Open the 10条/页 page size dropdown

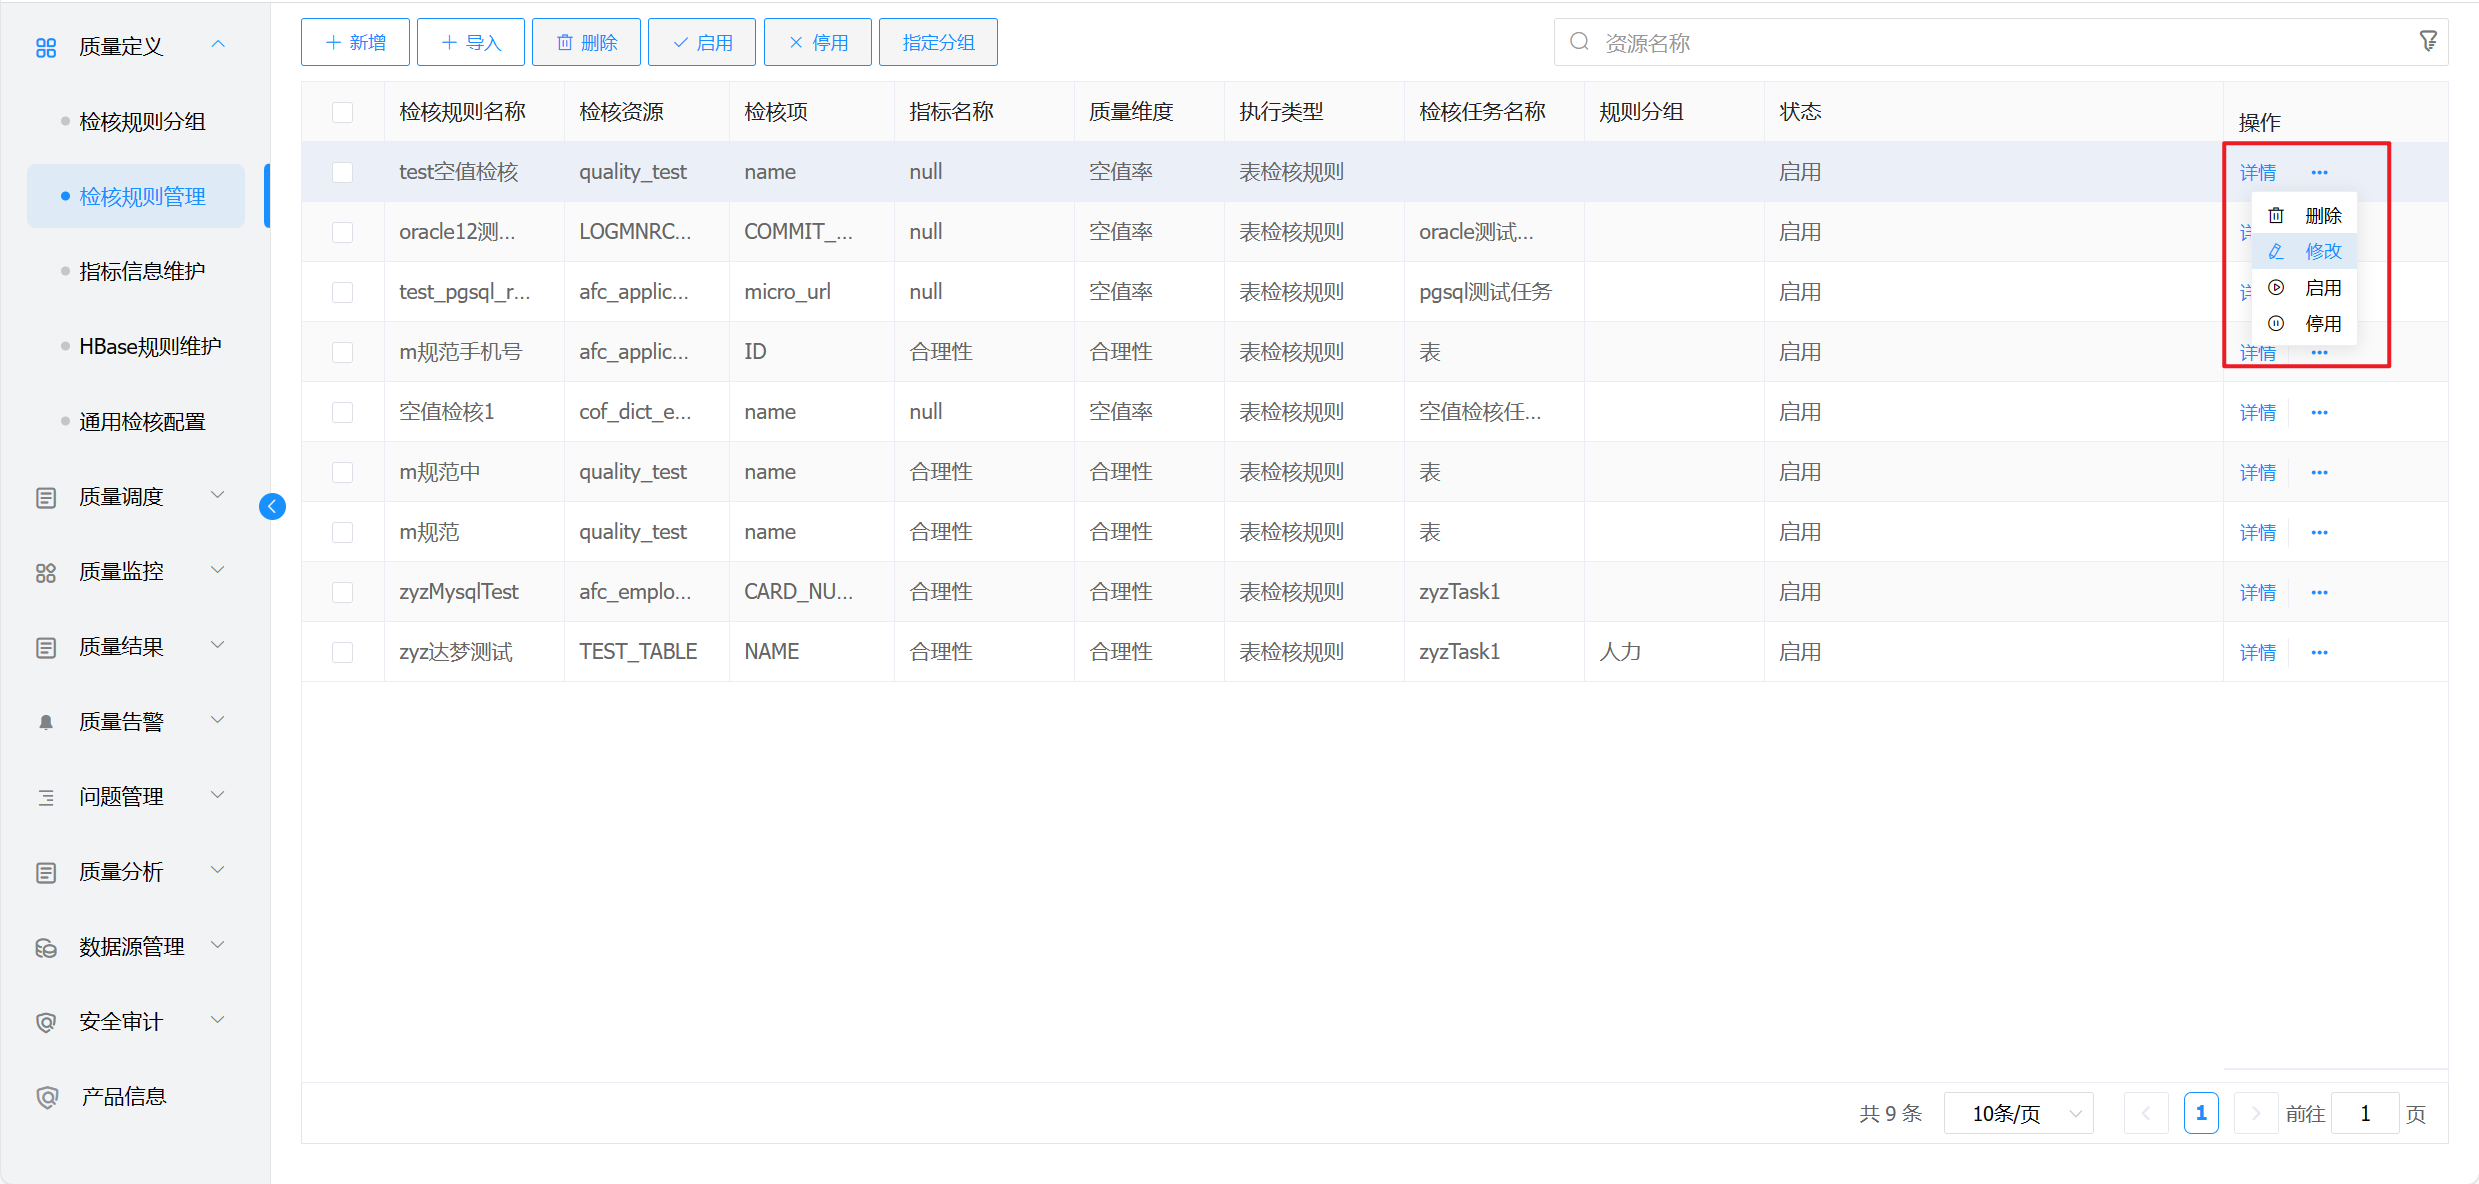[x=2018, y=1113]
